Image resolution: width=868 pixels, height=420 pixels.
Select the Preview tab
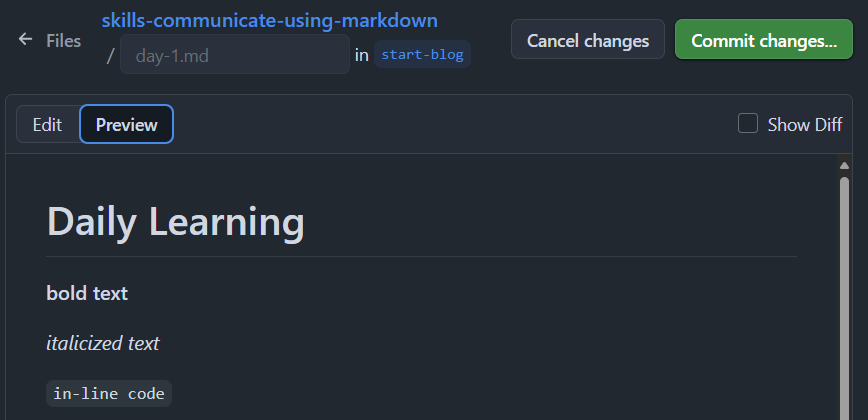click(126, 125)
